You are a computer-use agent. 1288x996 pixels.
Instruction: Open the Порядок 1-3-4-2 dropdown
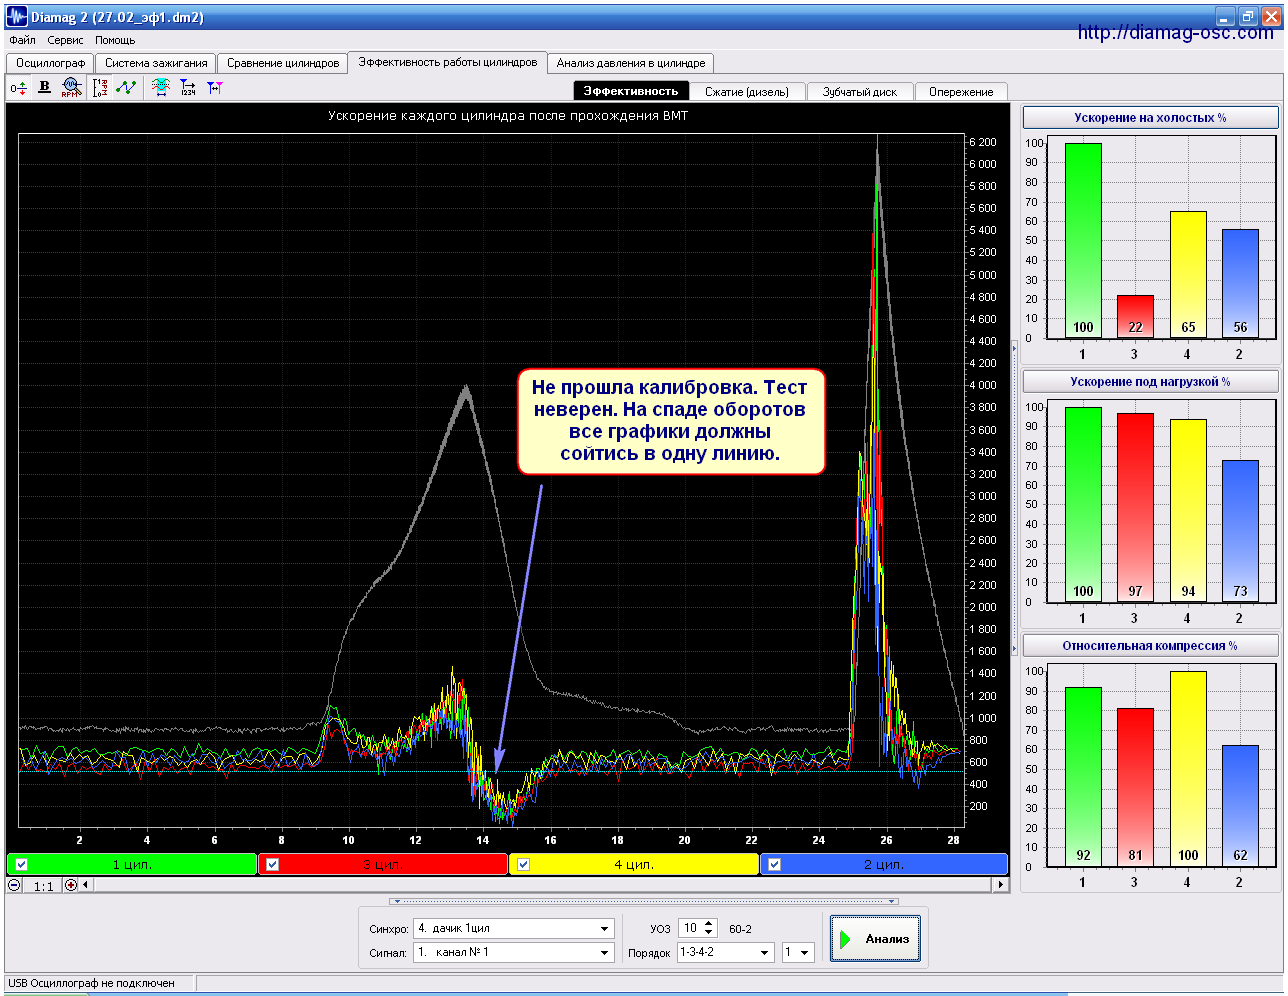click(765, 952)
